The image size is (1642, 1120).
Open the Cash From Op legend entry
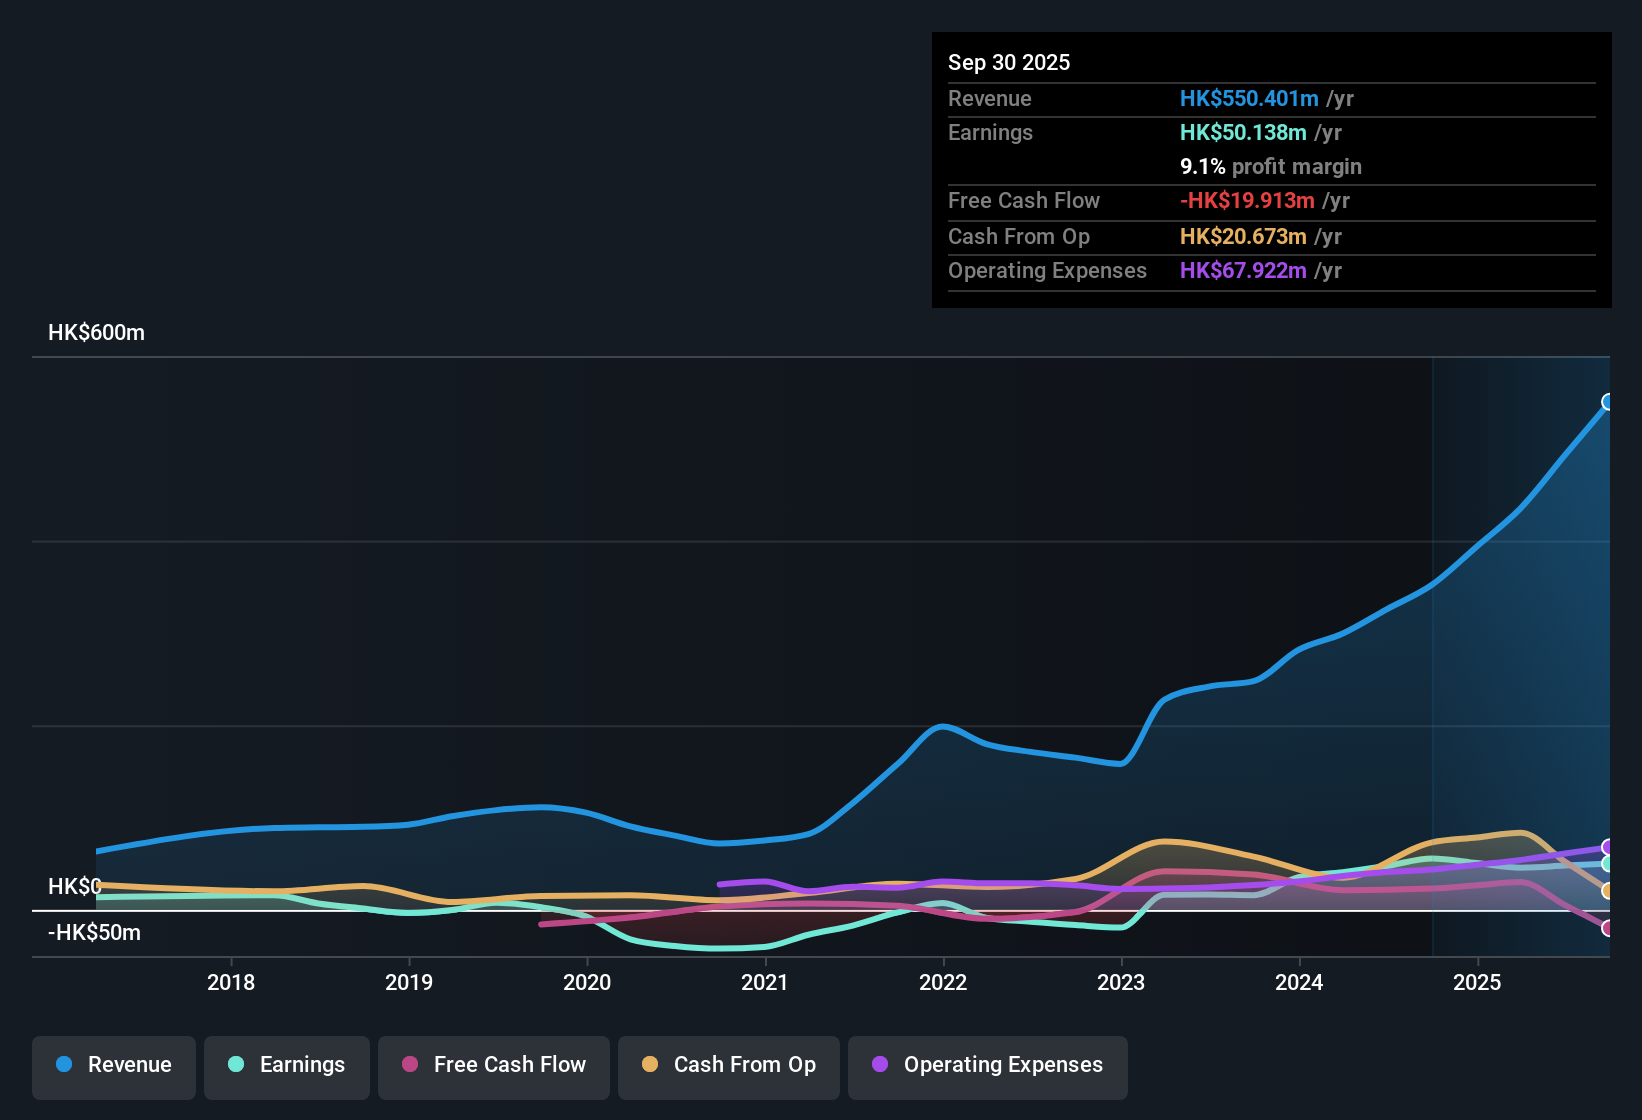(728, 1065)
